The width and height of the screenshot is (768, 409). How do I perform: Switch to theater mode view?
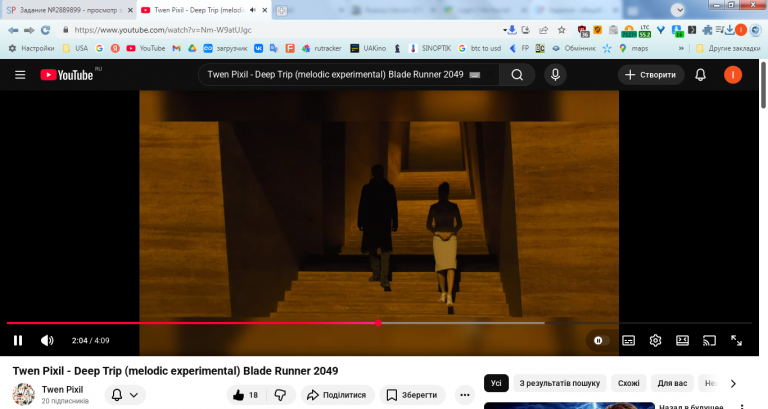tap(682, 340)
